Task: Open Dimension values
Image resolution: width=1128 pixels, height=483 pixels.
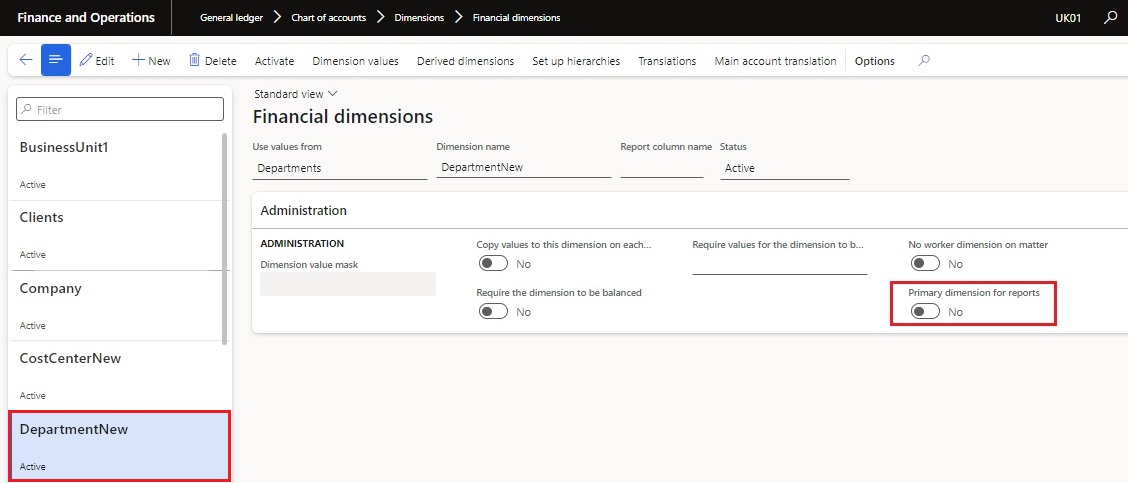Action: 355,61
